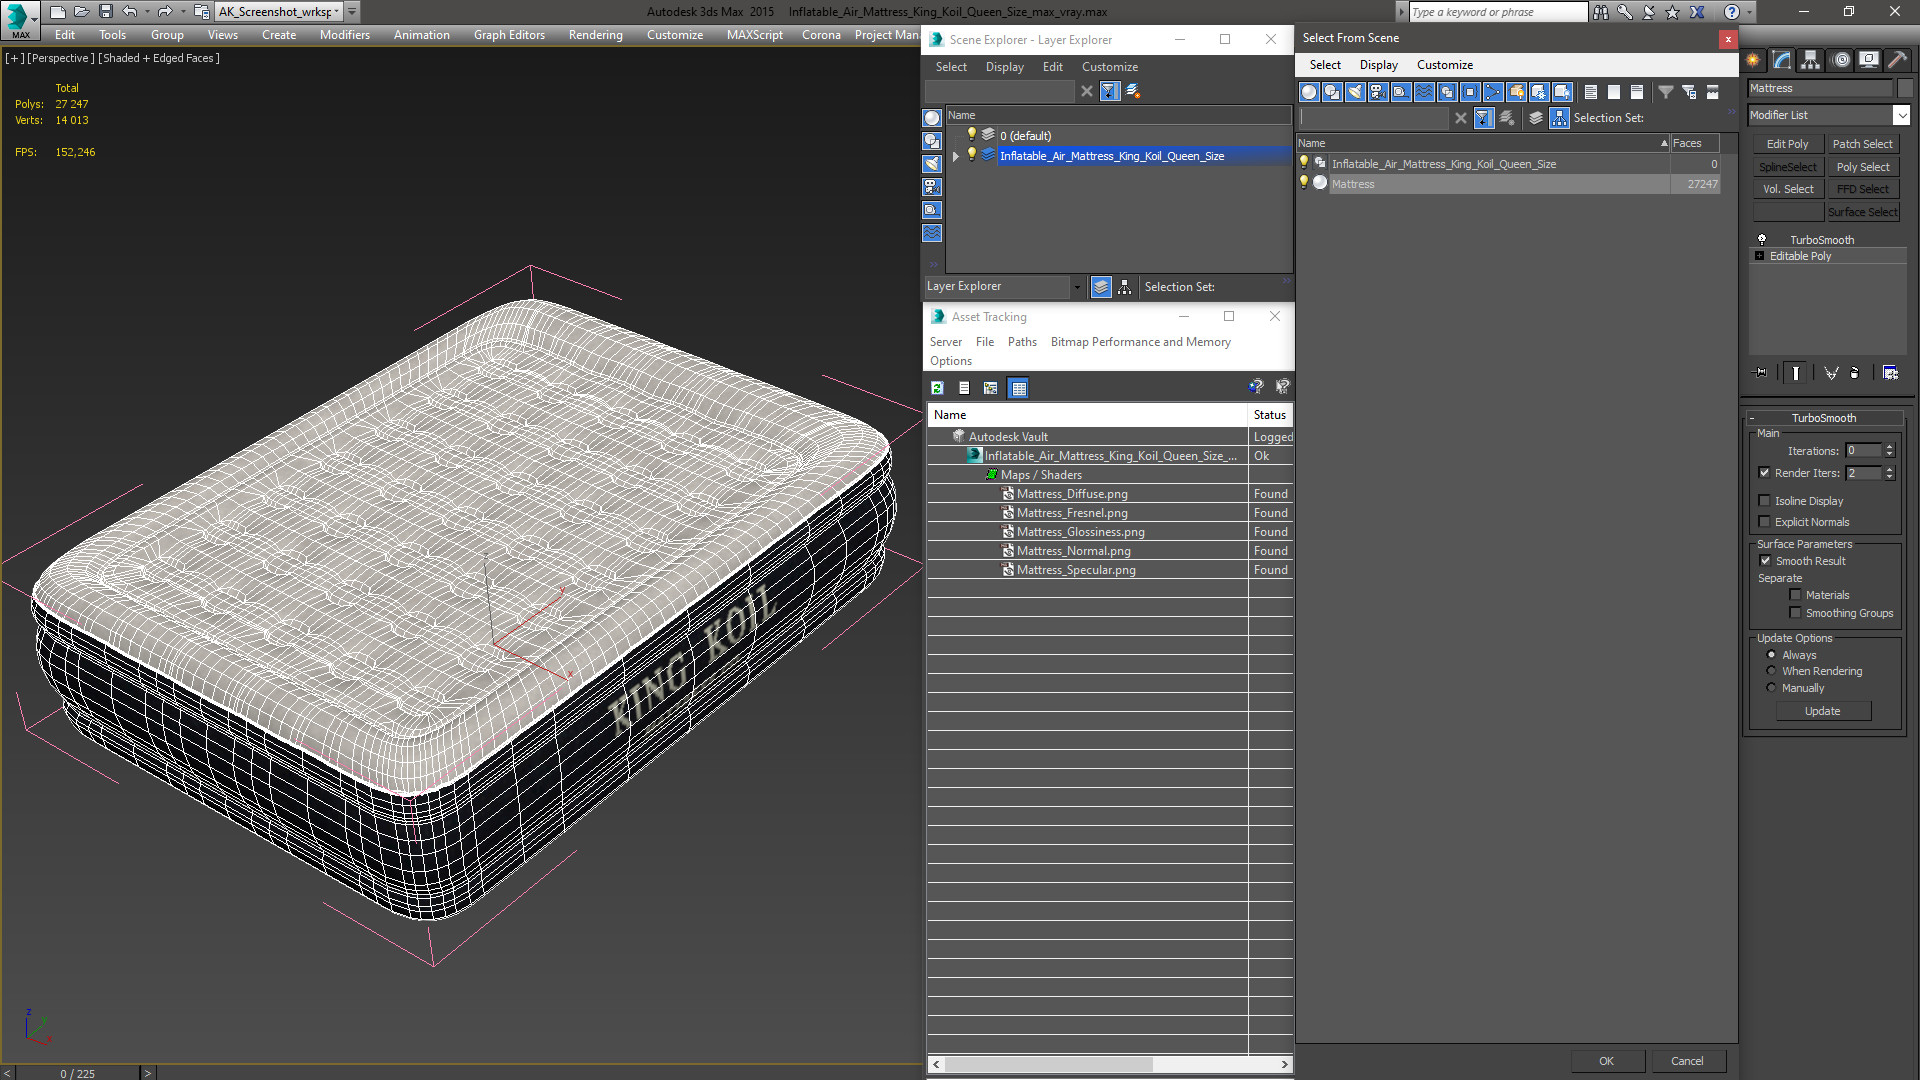Click Pin Stack icon below modifier stack

1761,373
